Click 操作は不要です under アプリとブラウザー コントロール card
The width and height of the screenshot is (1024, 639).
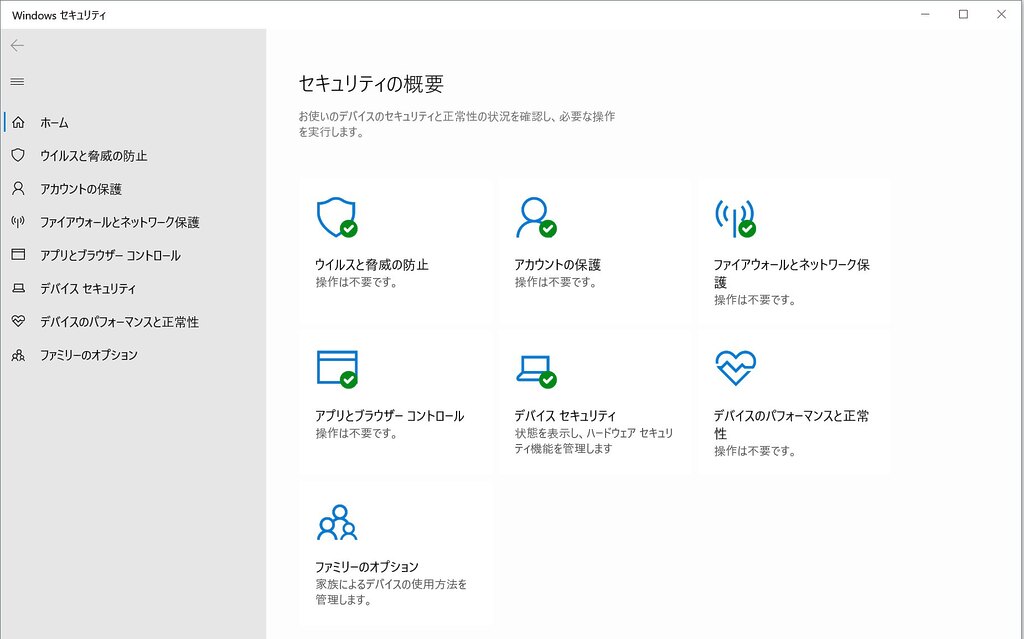pos(357,433)
